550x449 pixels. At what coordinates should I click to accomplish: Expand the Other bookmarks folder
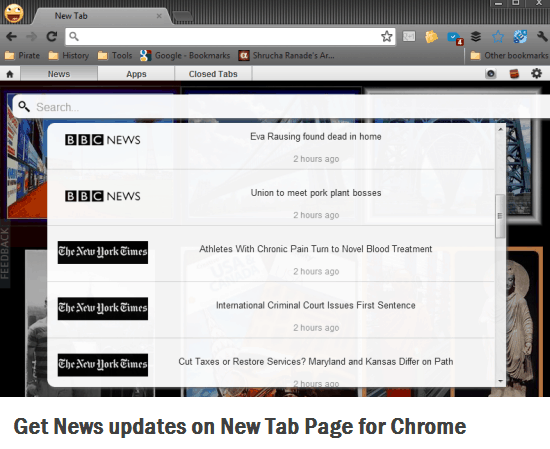(x=509, y=55)
